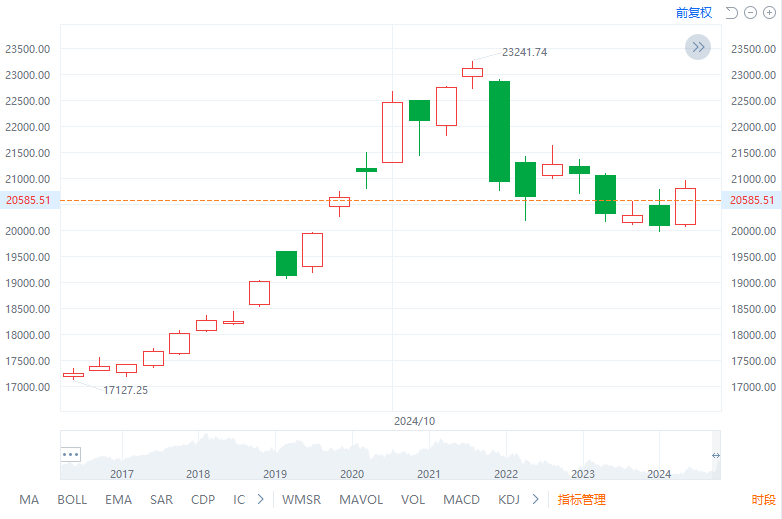Zoom in using the plus circle icon
The image size is (782, 519).
[769, 13]
